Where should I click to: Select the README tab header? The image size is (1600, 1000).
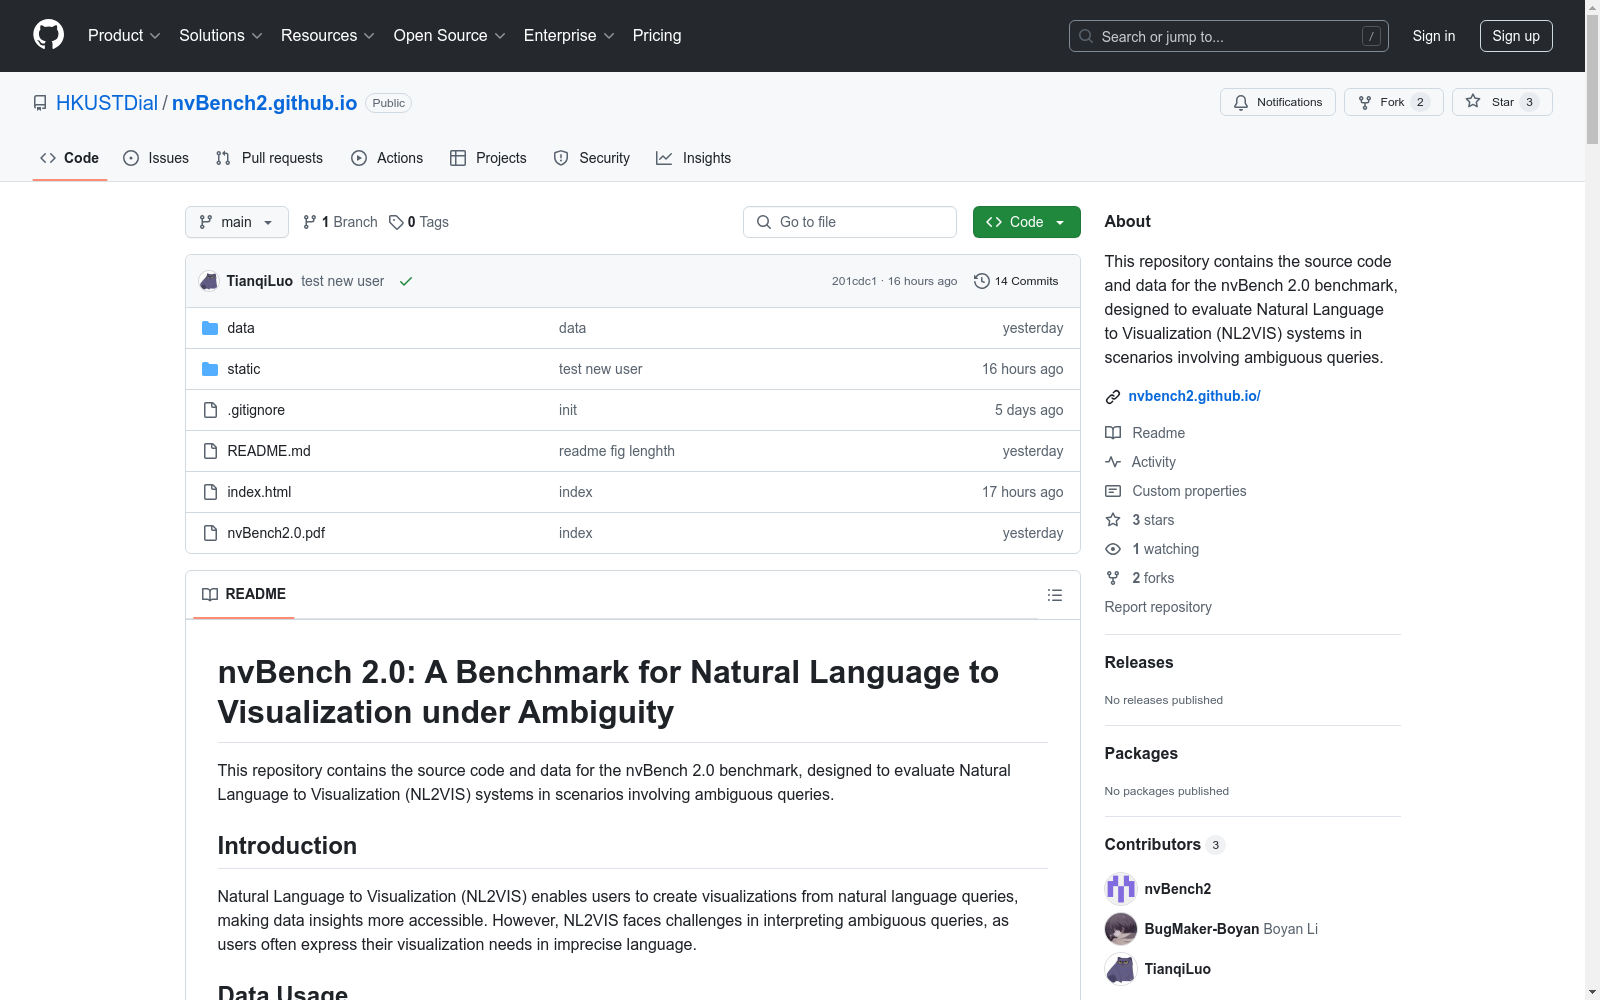coord(244,594)
